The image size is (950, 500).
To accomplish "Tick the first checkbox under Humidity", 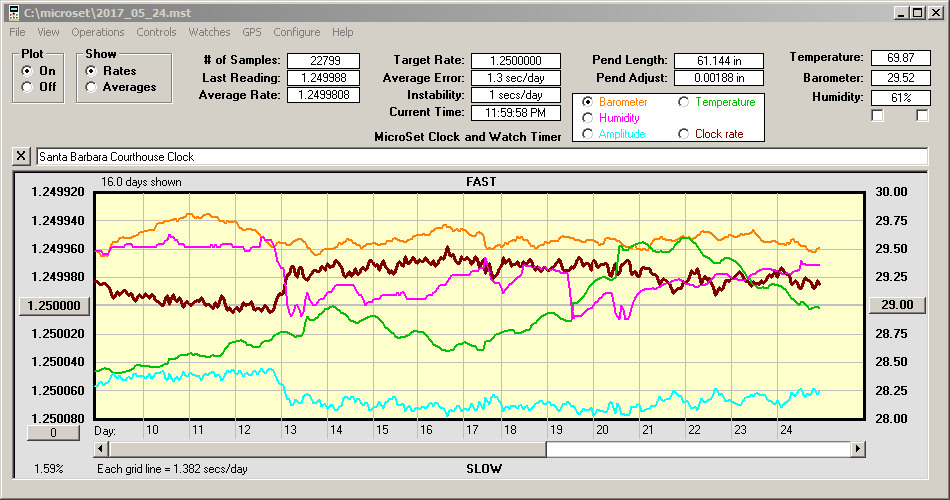I will 877,115.
